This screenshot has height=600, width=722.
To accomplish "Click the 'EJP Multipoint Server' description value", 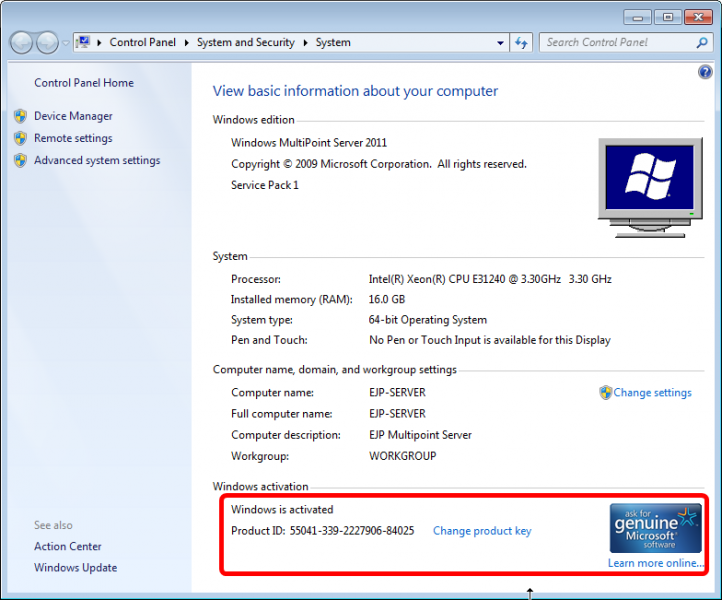I will [x=420, y=435].
